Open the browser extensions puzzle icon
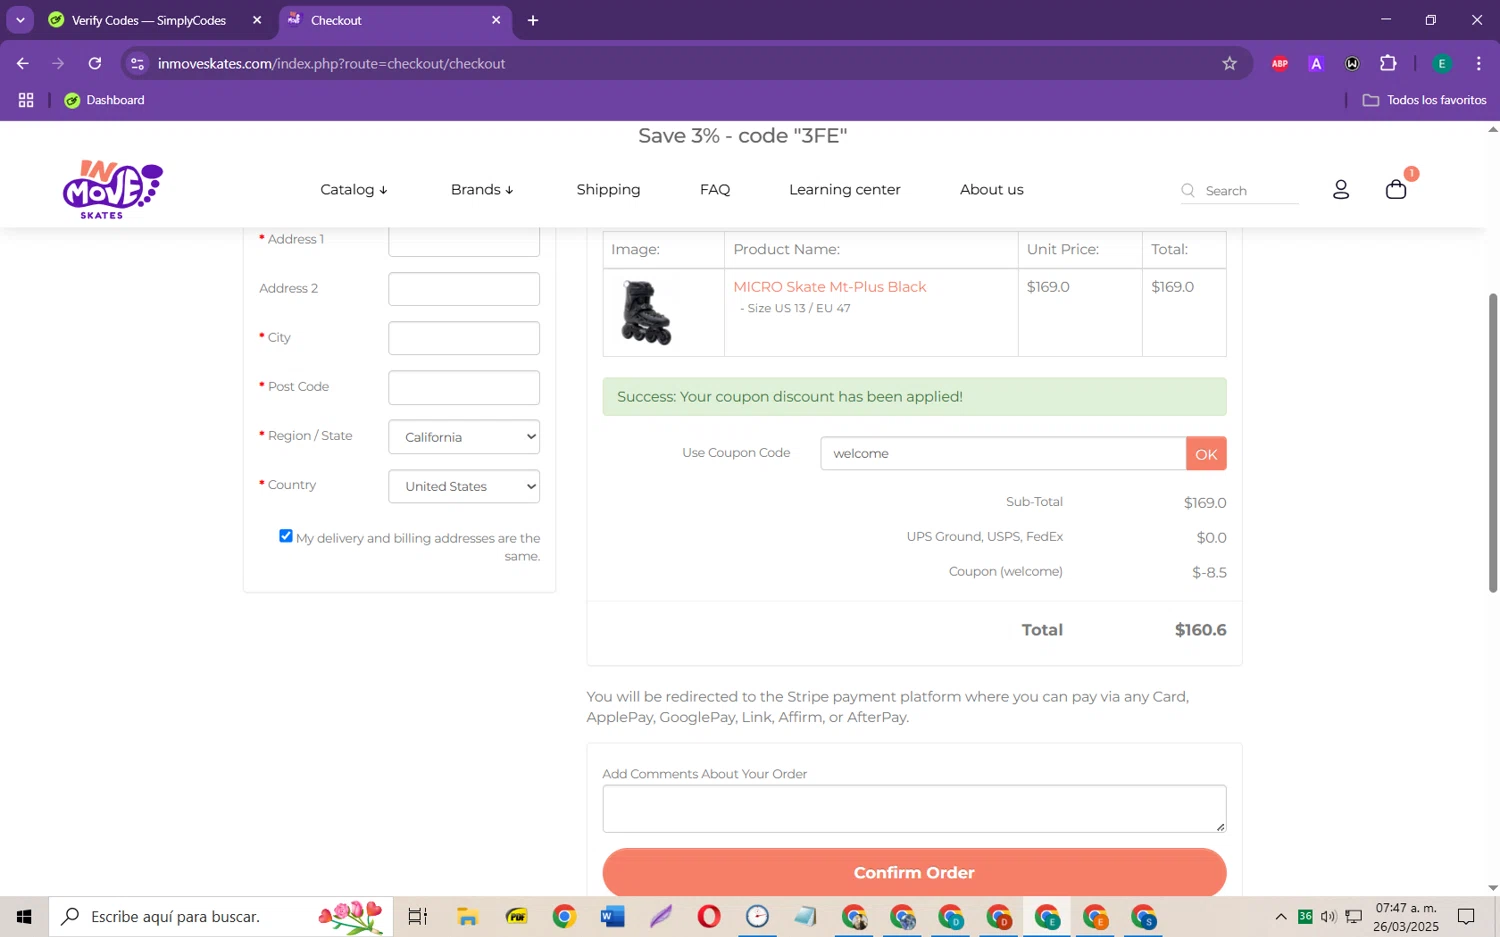This screenshot has width=1500, height=937. tap(1388, 63)
